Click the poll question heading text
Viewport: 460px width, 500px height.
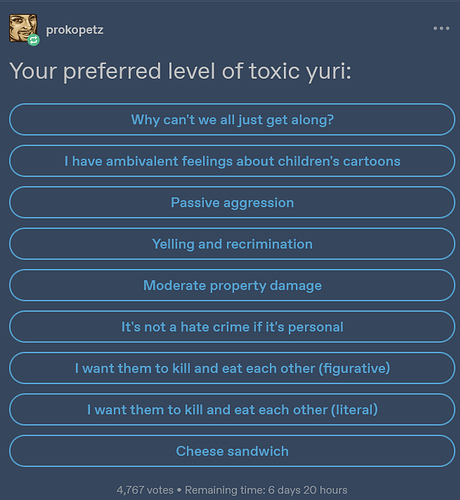click(180, 71)
